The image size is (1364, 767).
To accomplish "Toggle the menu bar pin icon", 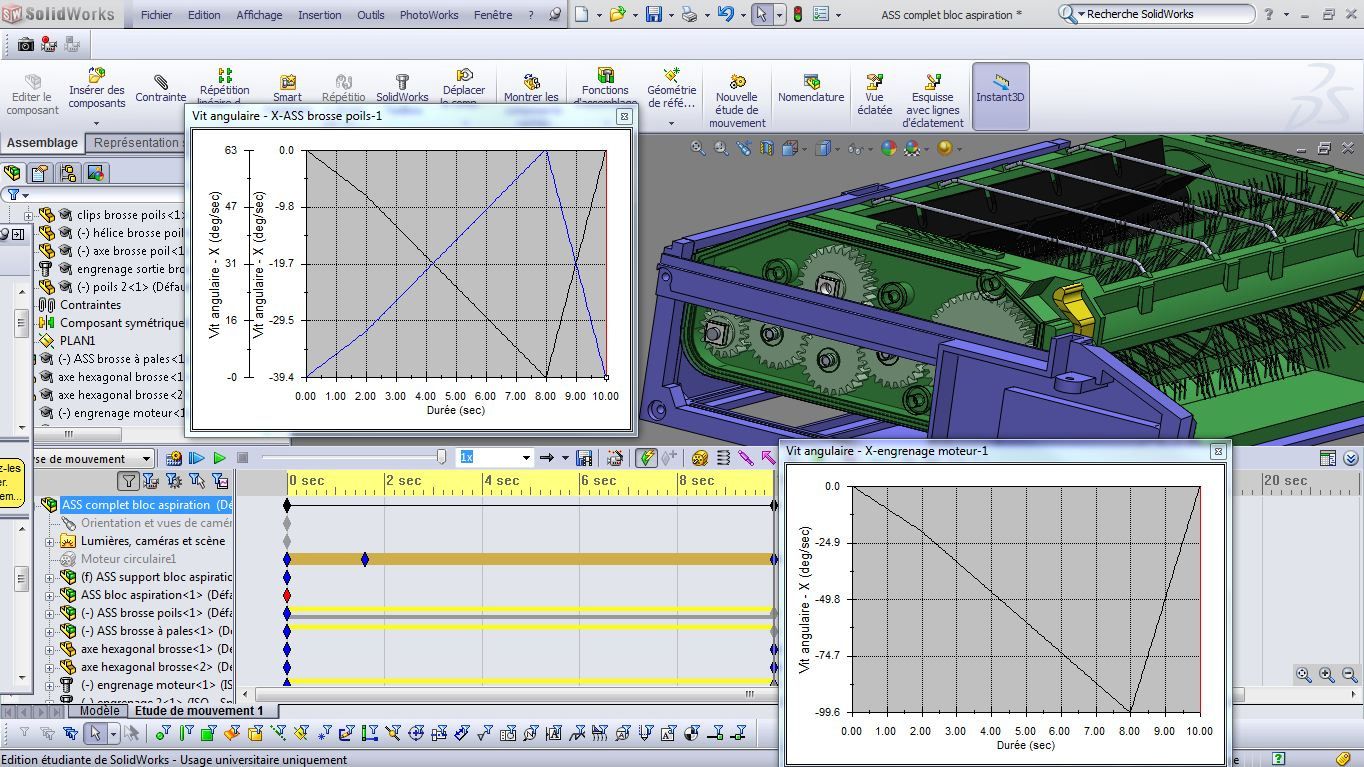I will pos(555,15).
